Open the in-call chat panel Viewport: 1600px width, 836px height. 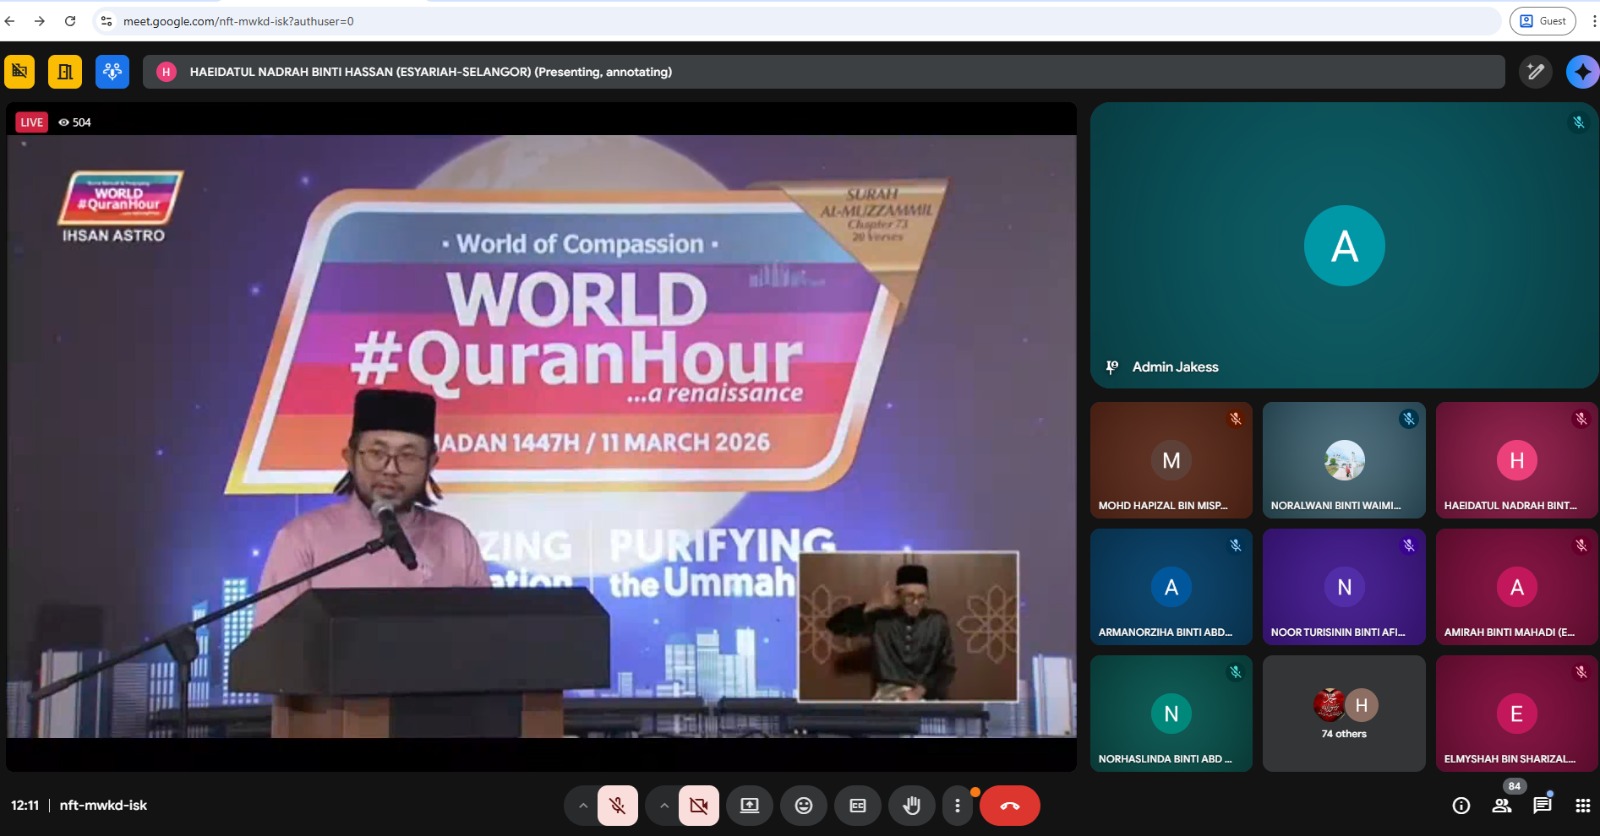pos(1542,806)
